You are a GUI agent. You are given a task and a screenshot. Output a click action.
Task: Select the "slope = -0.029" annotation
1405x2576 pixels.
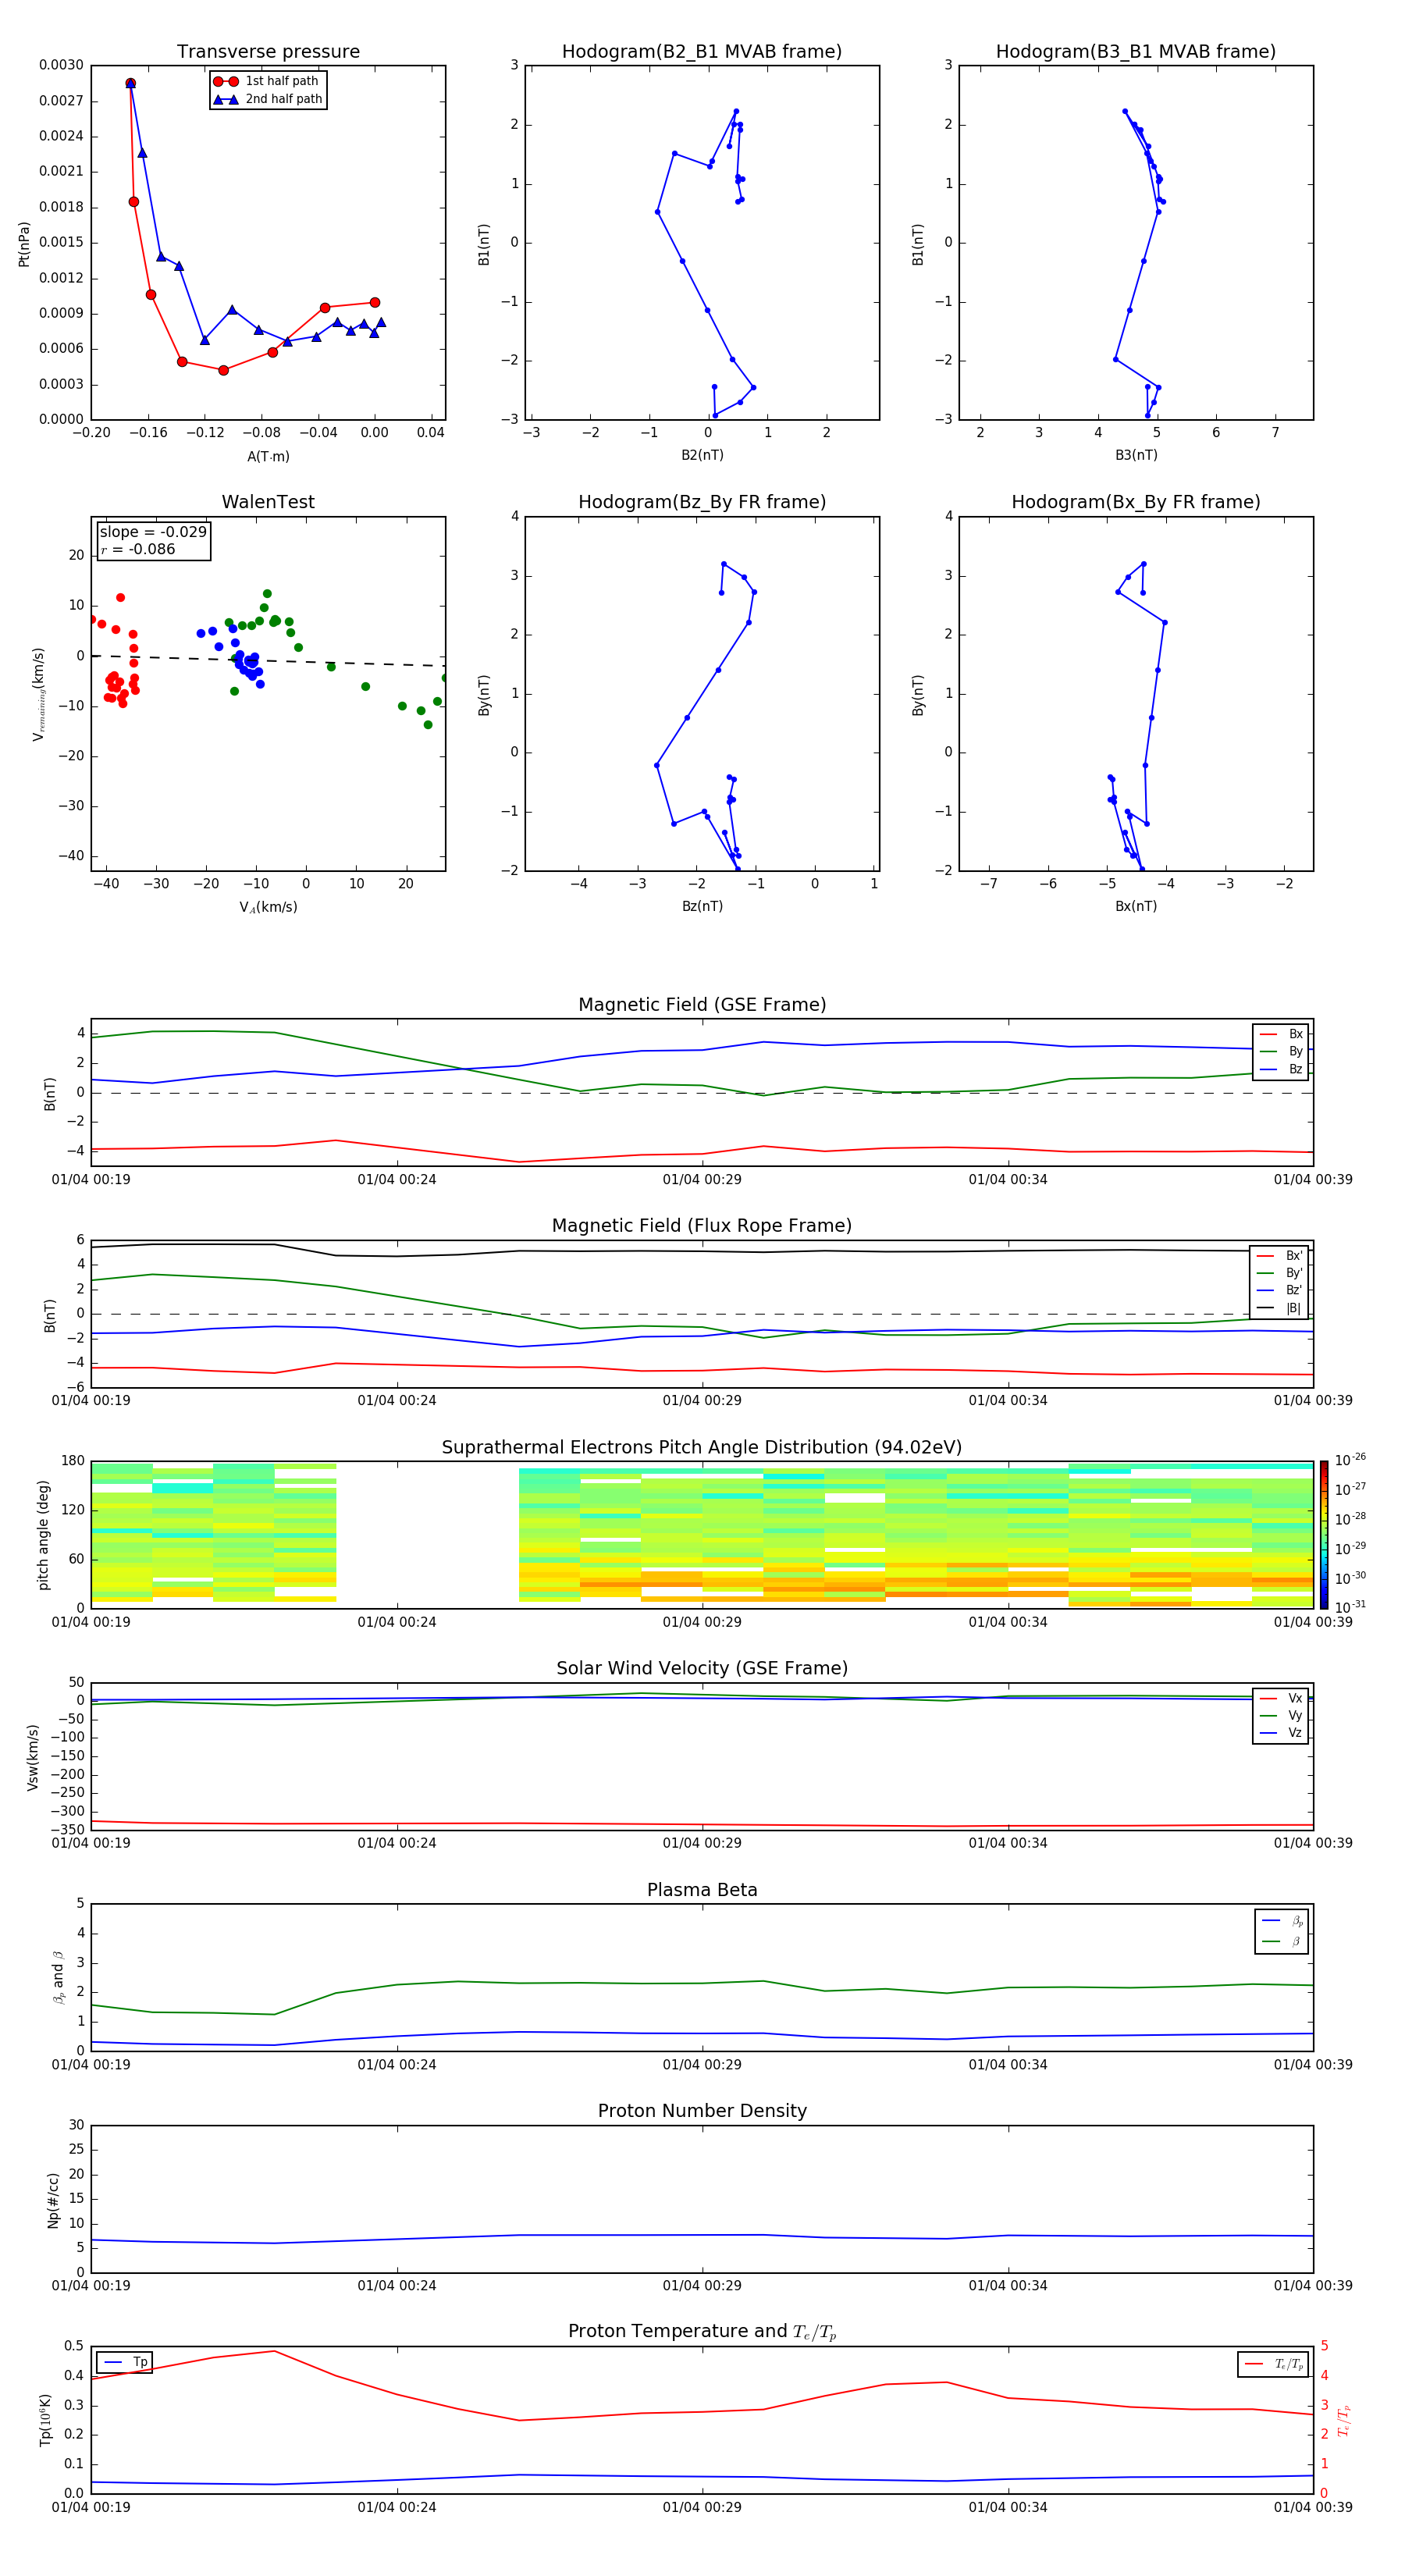click(x=153, y=532)
